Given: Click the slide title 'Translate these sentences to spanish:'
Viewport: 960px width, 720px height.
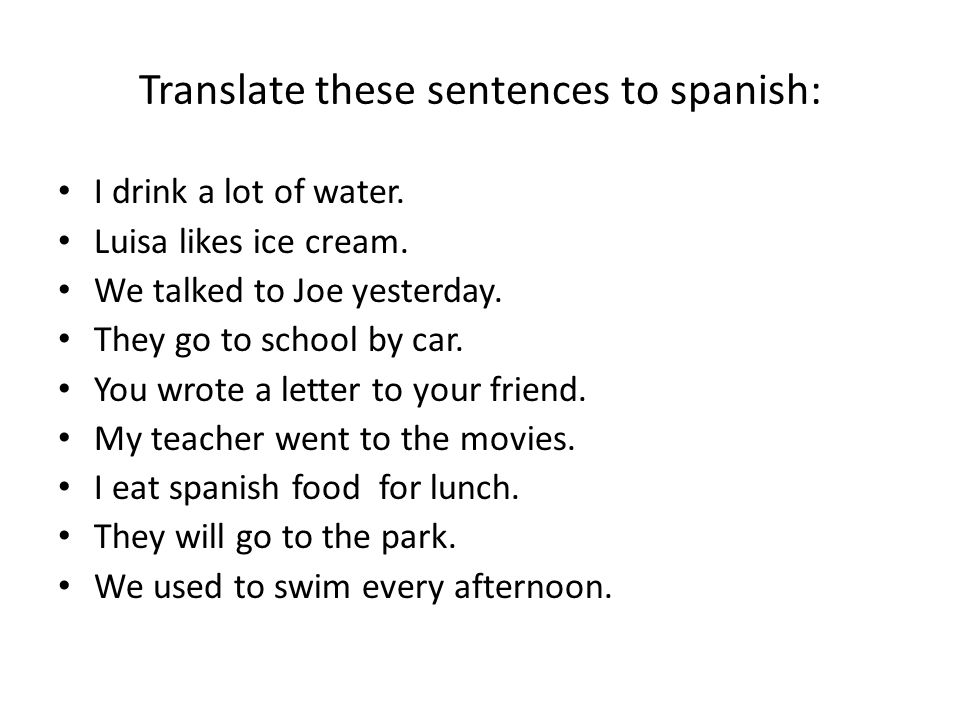Looking at the screenshot, I should click(x=479, y=91).
